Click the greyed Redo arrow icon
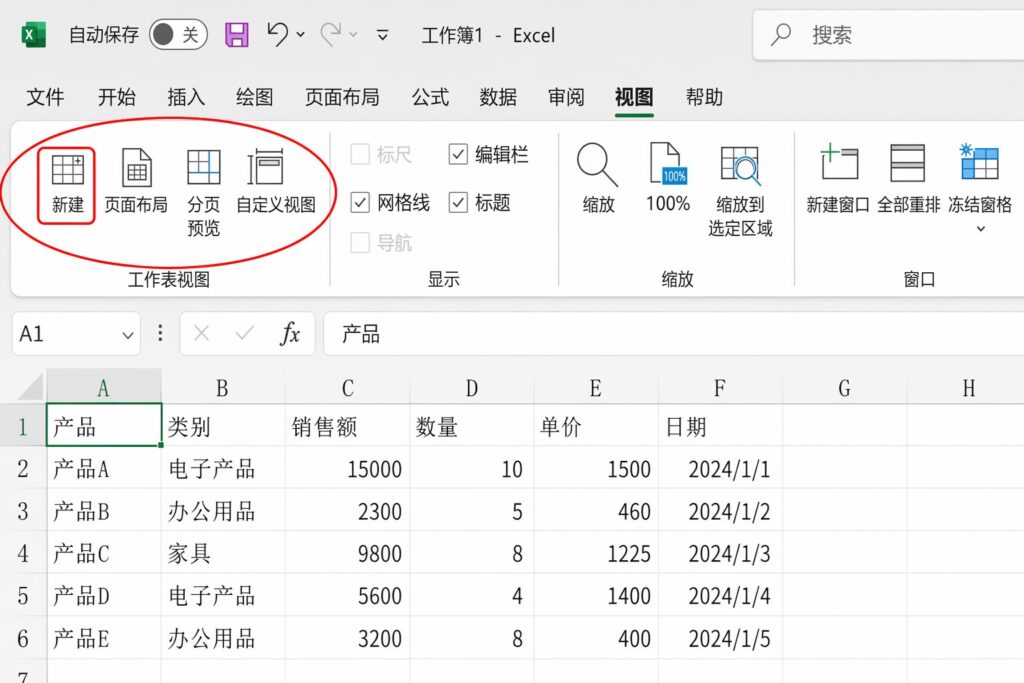1024x683 pixels. click(x=330, y=34)
